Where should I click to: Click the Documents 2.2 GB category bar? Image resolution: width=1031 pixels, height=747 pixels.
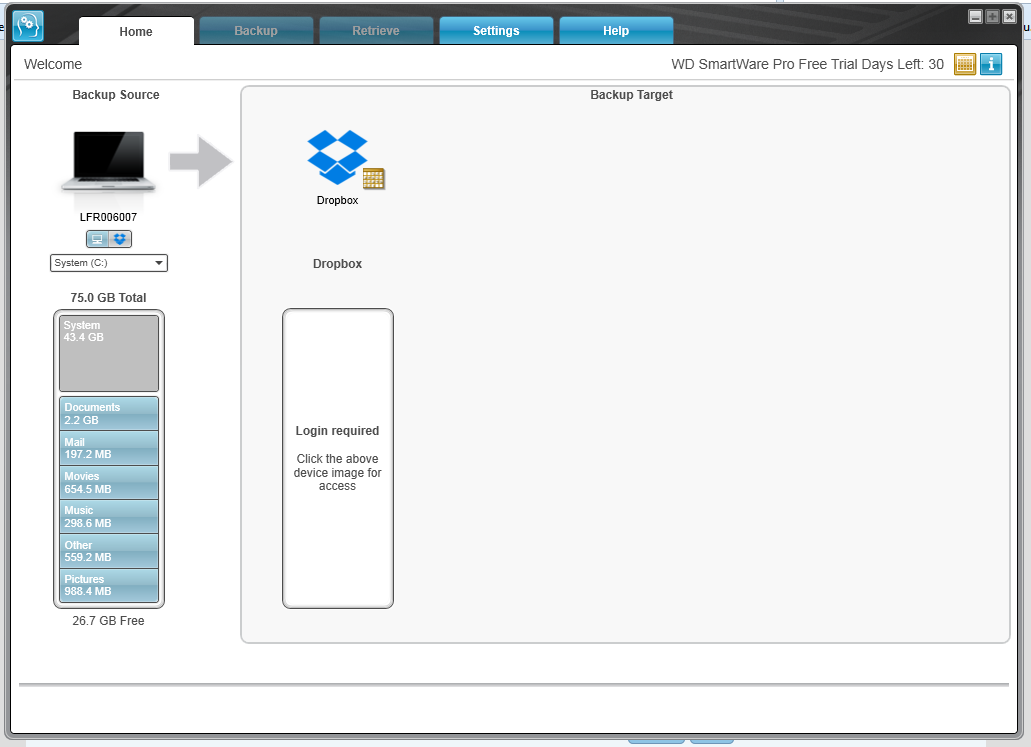click(x=108, y=414)
